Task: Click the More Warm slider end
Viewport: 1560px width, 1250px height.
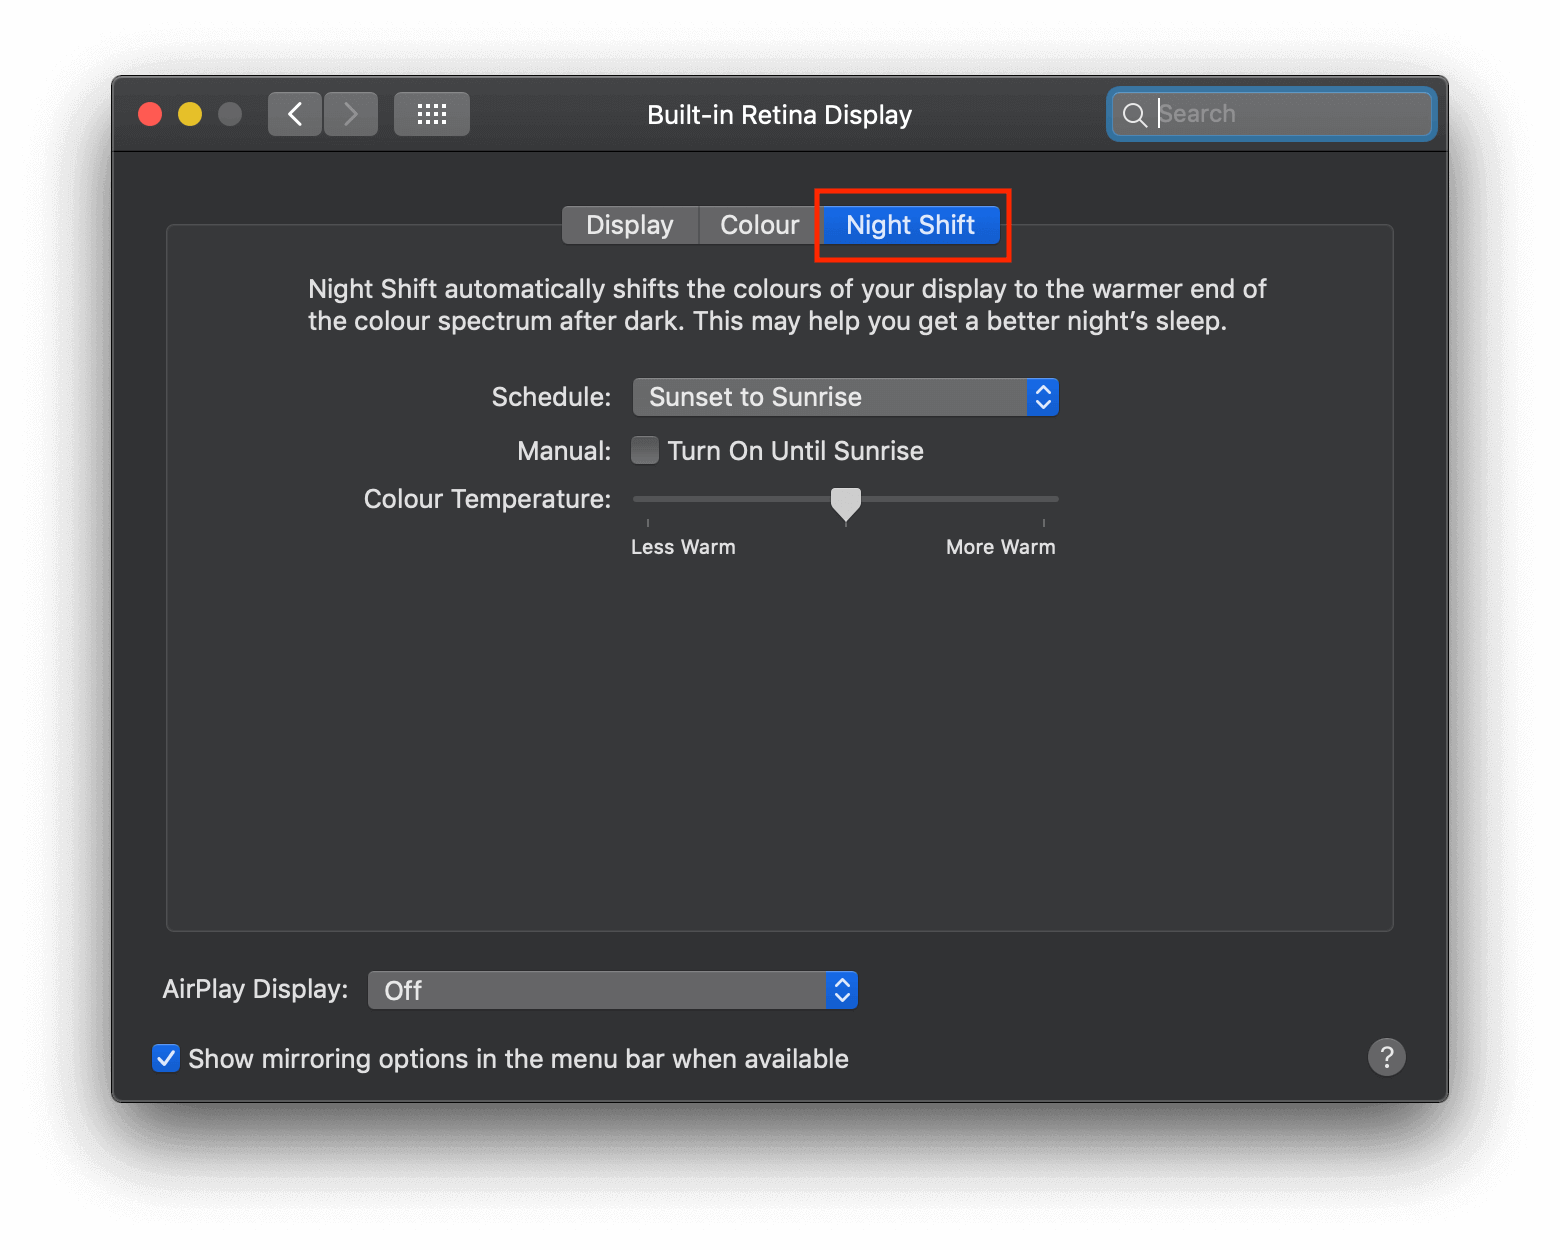Action: [1044, 499]
